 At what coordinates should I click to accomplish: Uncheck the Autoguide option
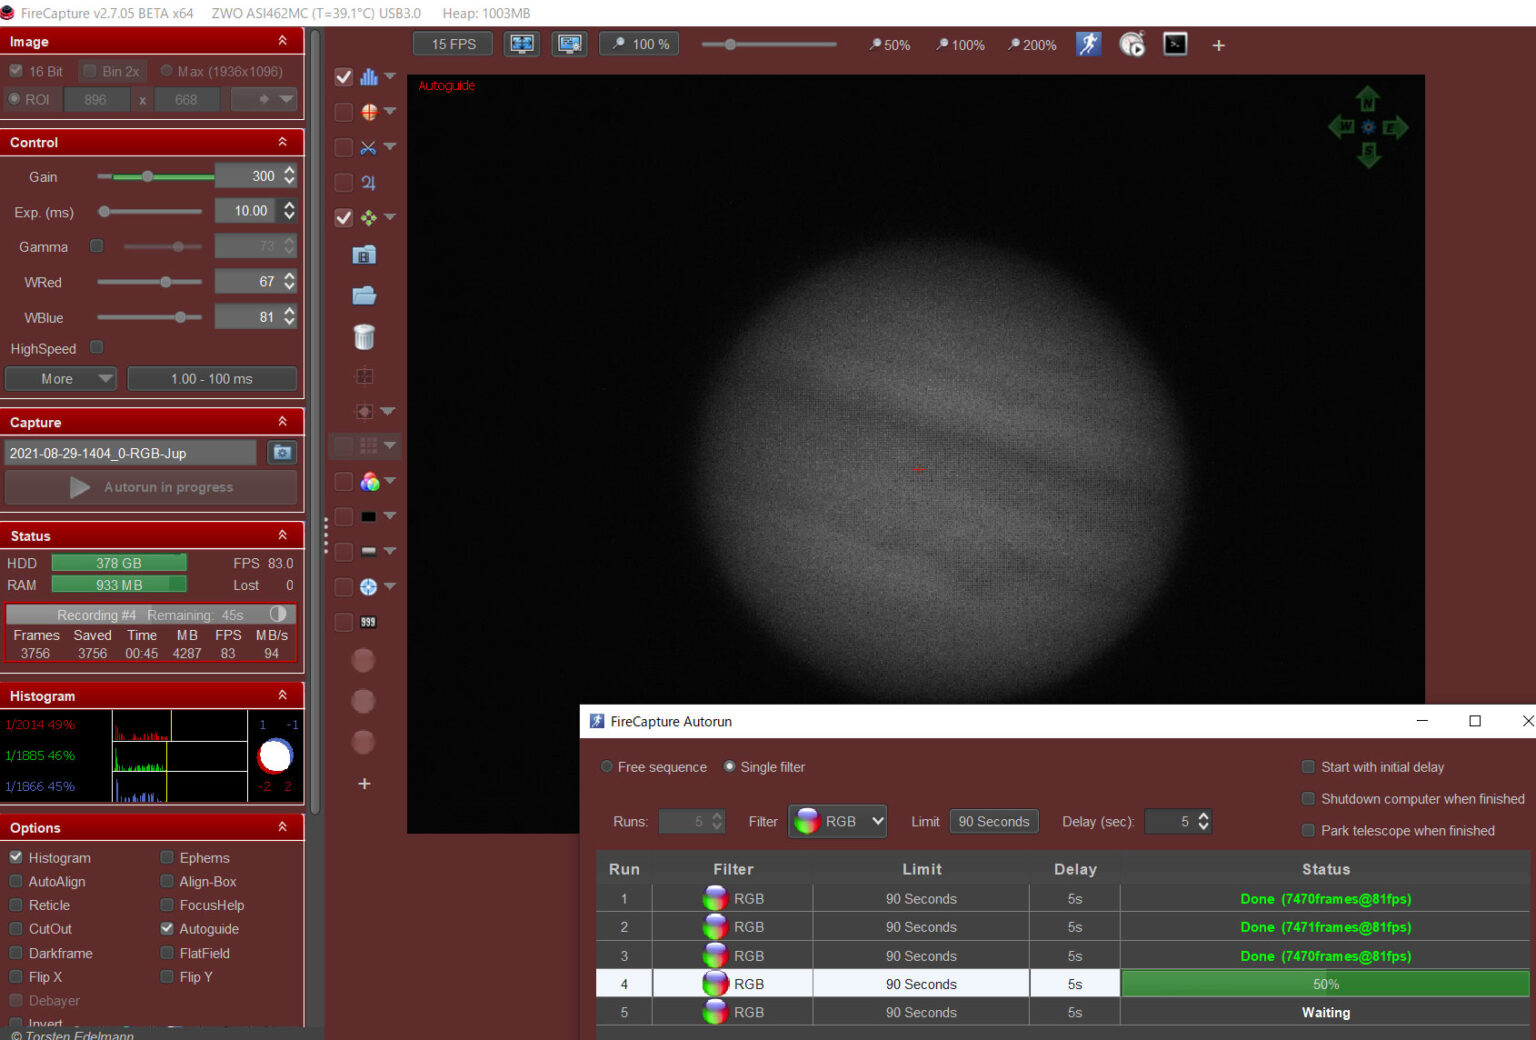point(167,928)
